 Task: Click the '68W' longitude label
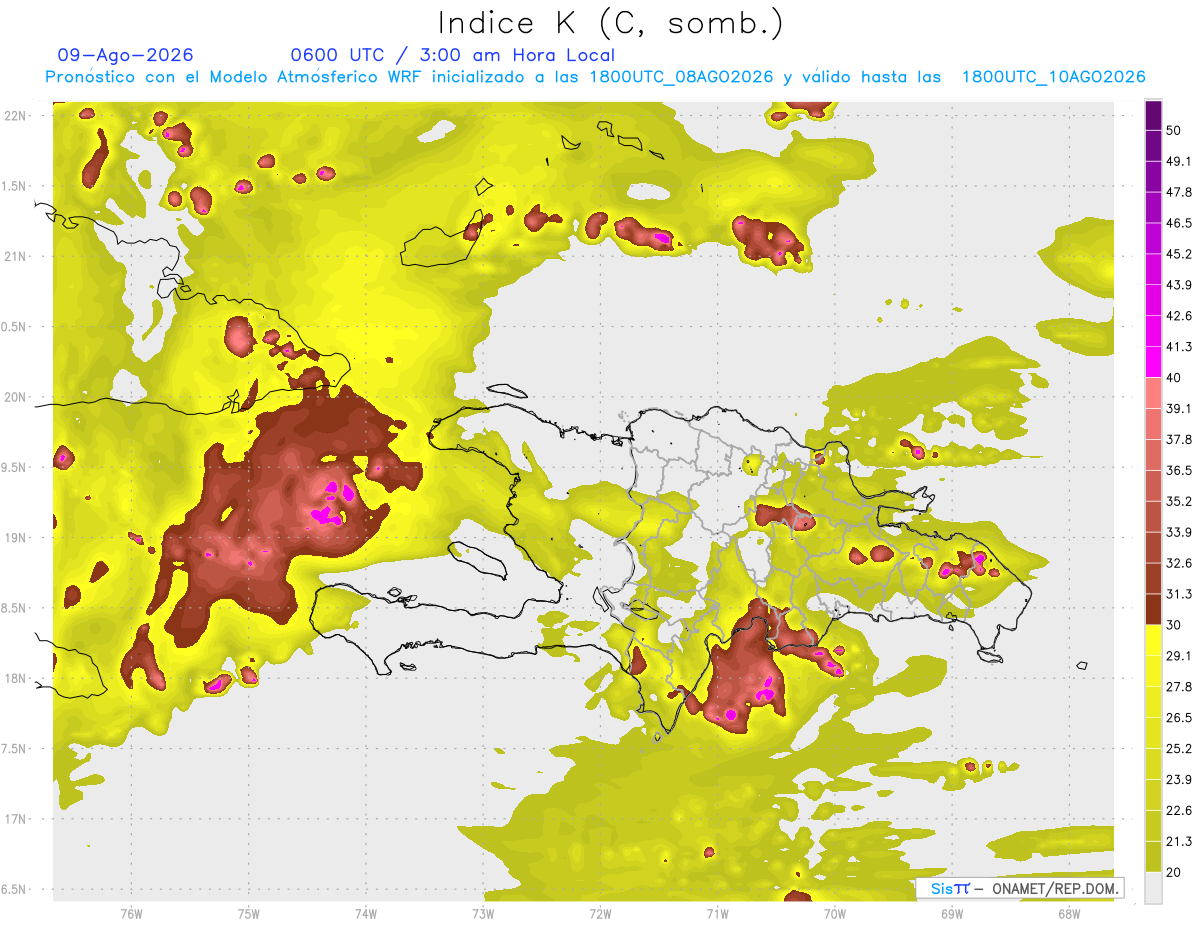(x=1068, y=913)
